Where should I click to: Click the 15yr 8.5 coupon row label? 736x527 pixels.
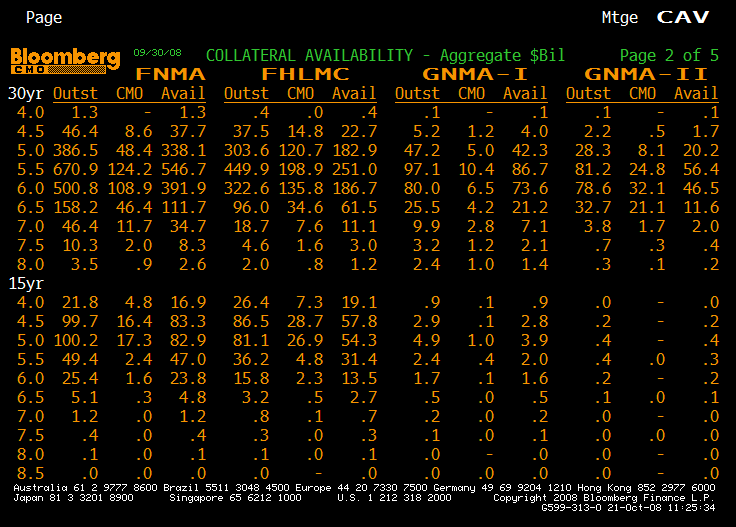[x=31, y=474]
